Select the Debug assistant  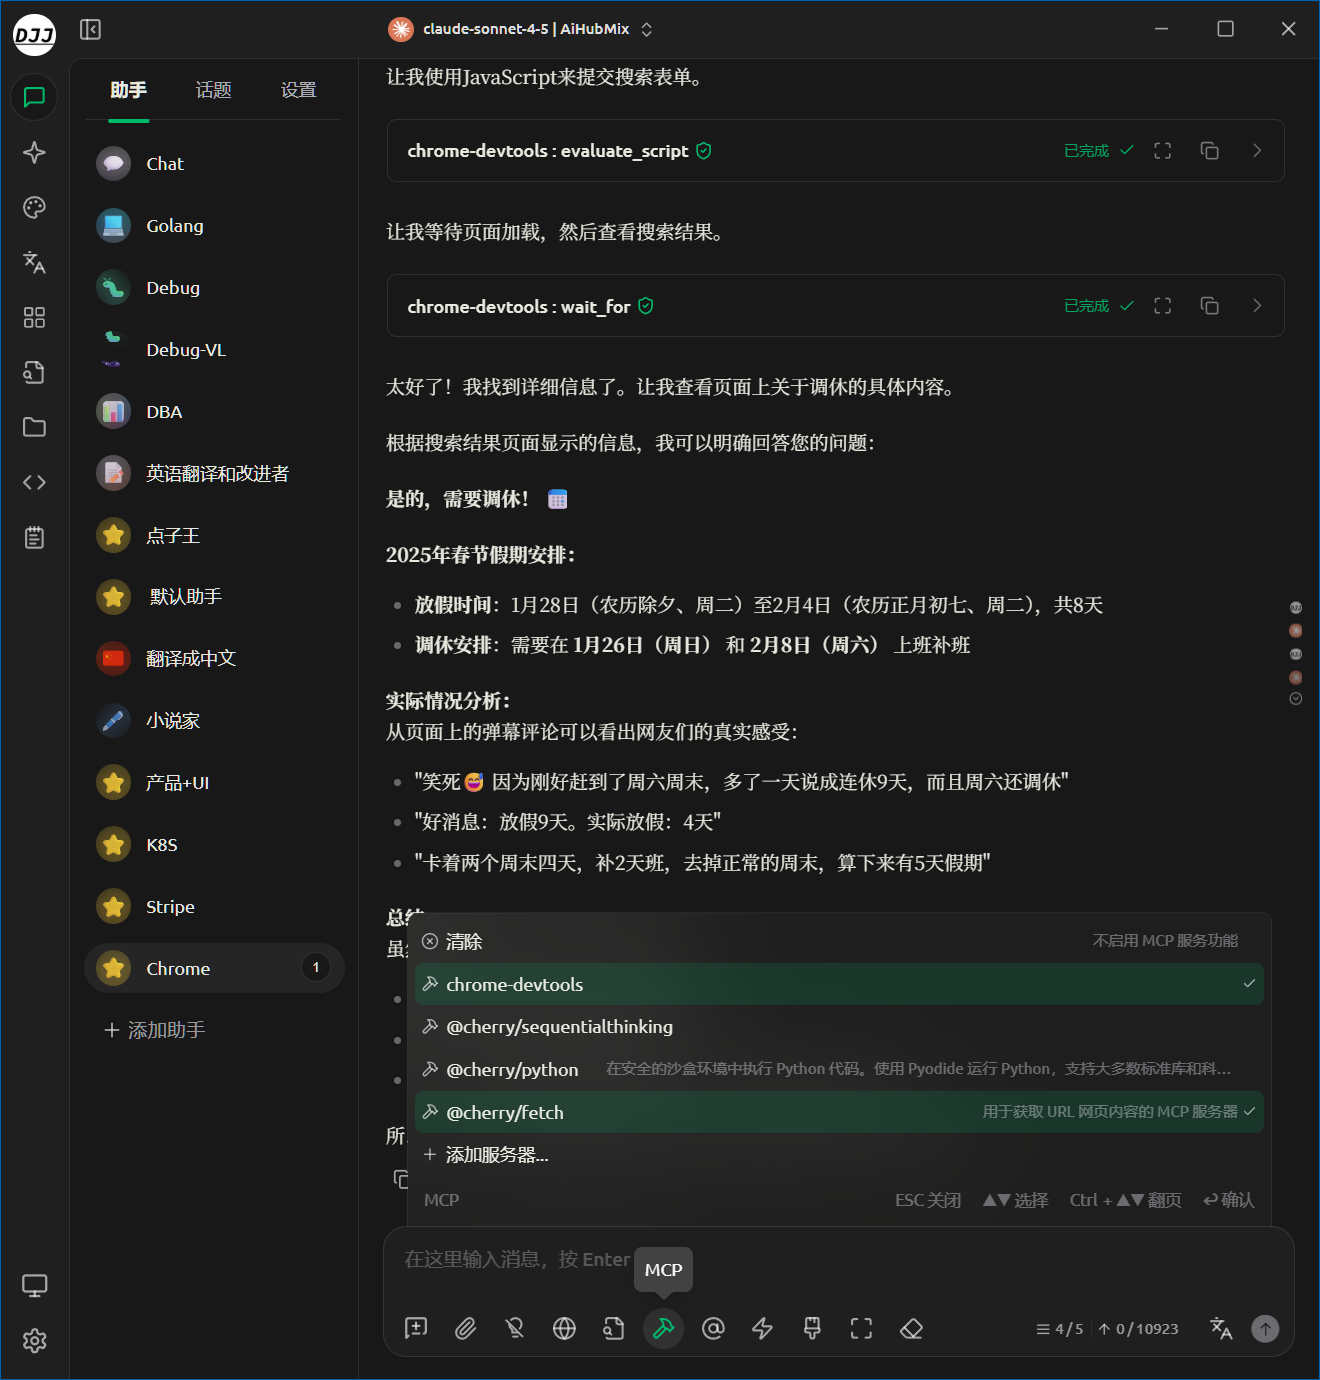pyautogui.click(x=214, y=288)
